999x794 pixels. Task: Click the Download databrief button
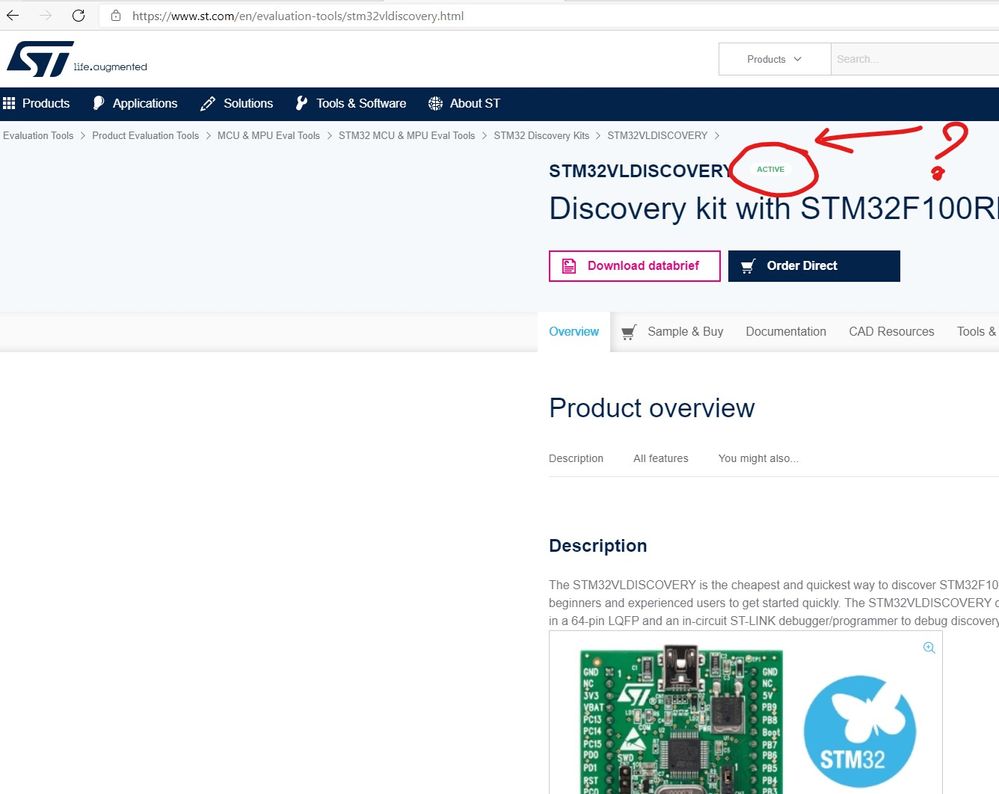635,266
